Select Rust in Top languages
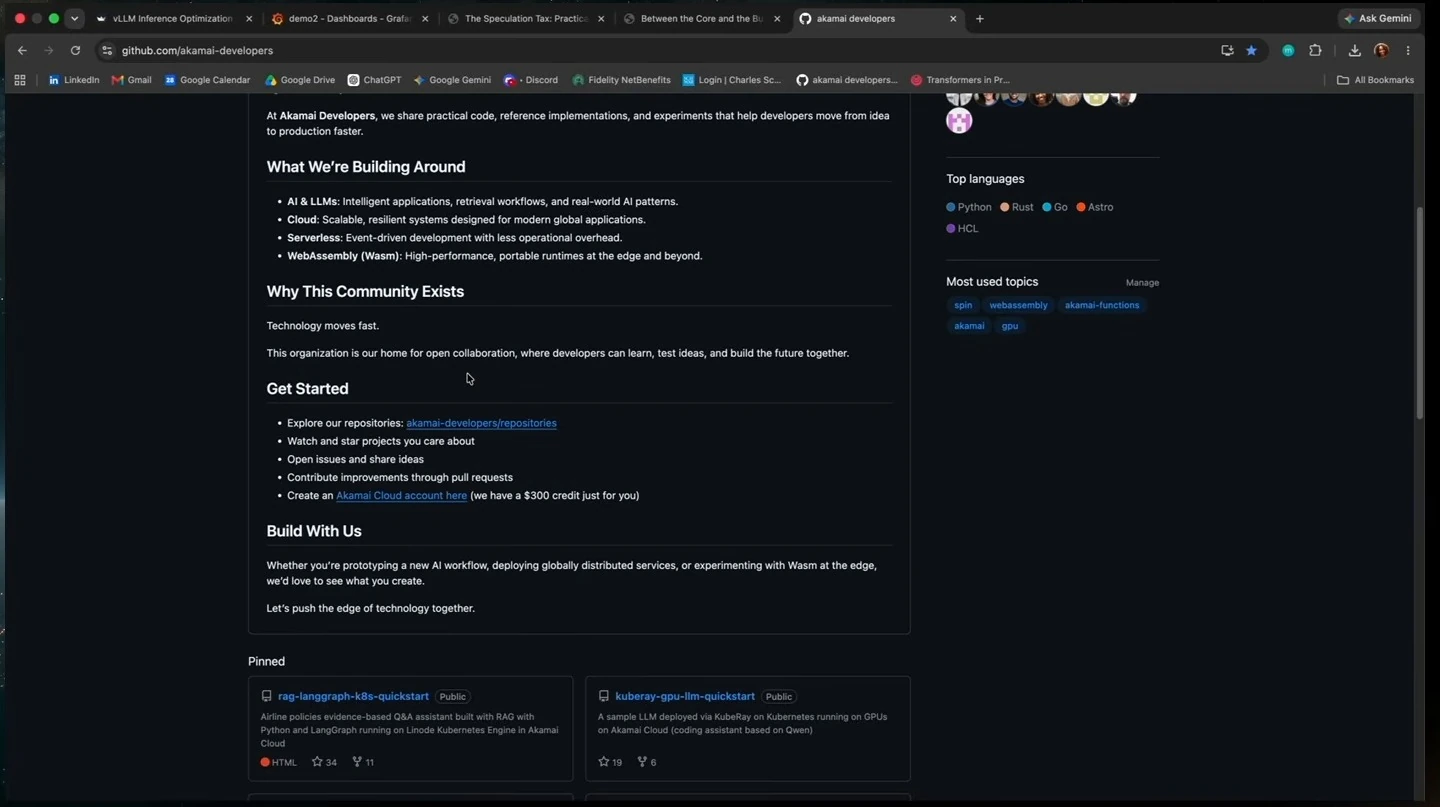This screenshot has width=1440, height=807. tap(1017, 207)
